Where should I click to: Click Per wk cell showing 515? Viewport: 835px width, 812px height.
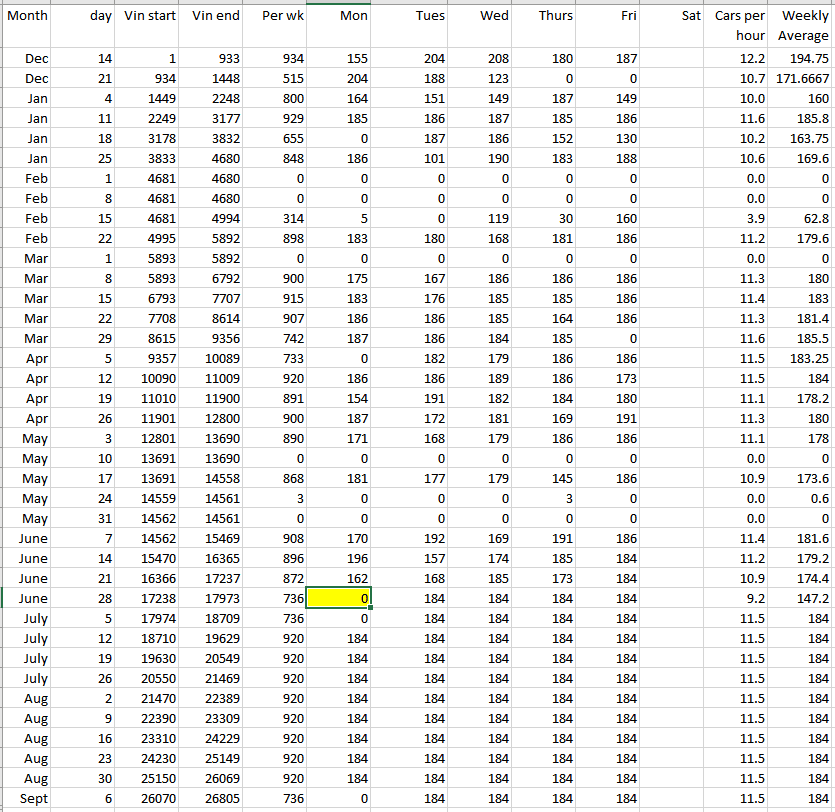pos(275,78)
